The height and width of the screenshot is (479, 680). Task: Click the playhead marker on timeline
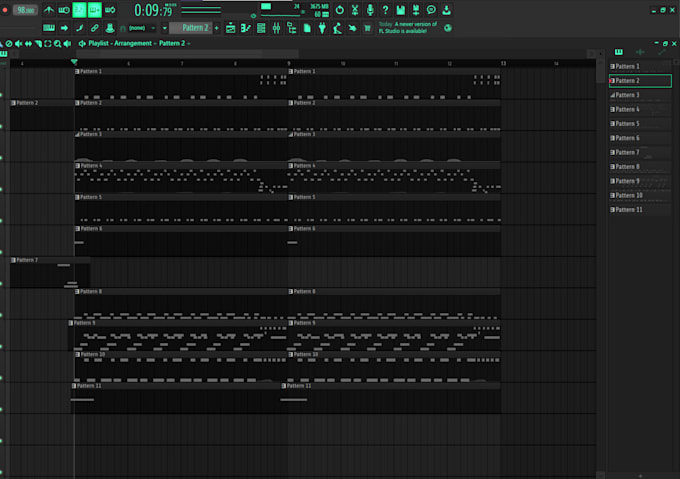74,62
